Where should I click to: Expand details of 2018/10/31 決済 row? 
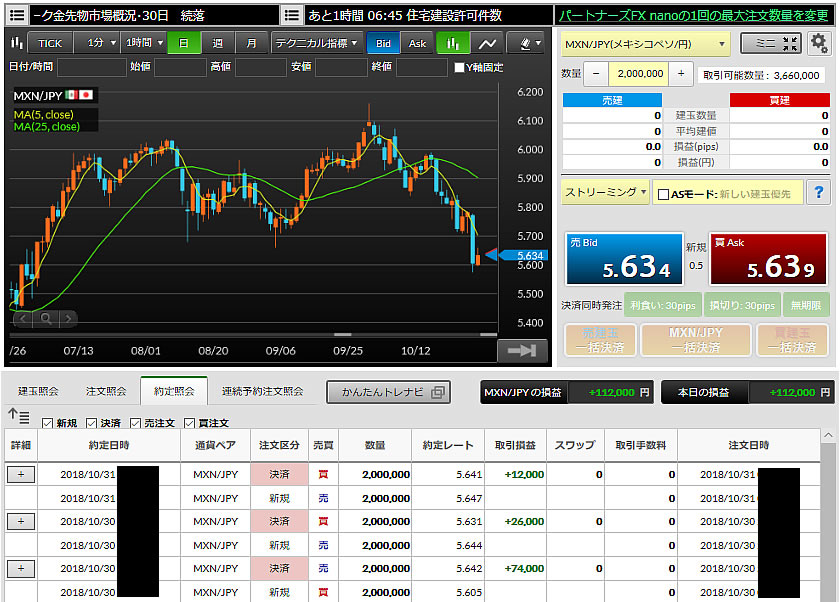(21, 474)
